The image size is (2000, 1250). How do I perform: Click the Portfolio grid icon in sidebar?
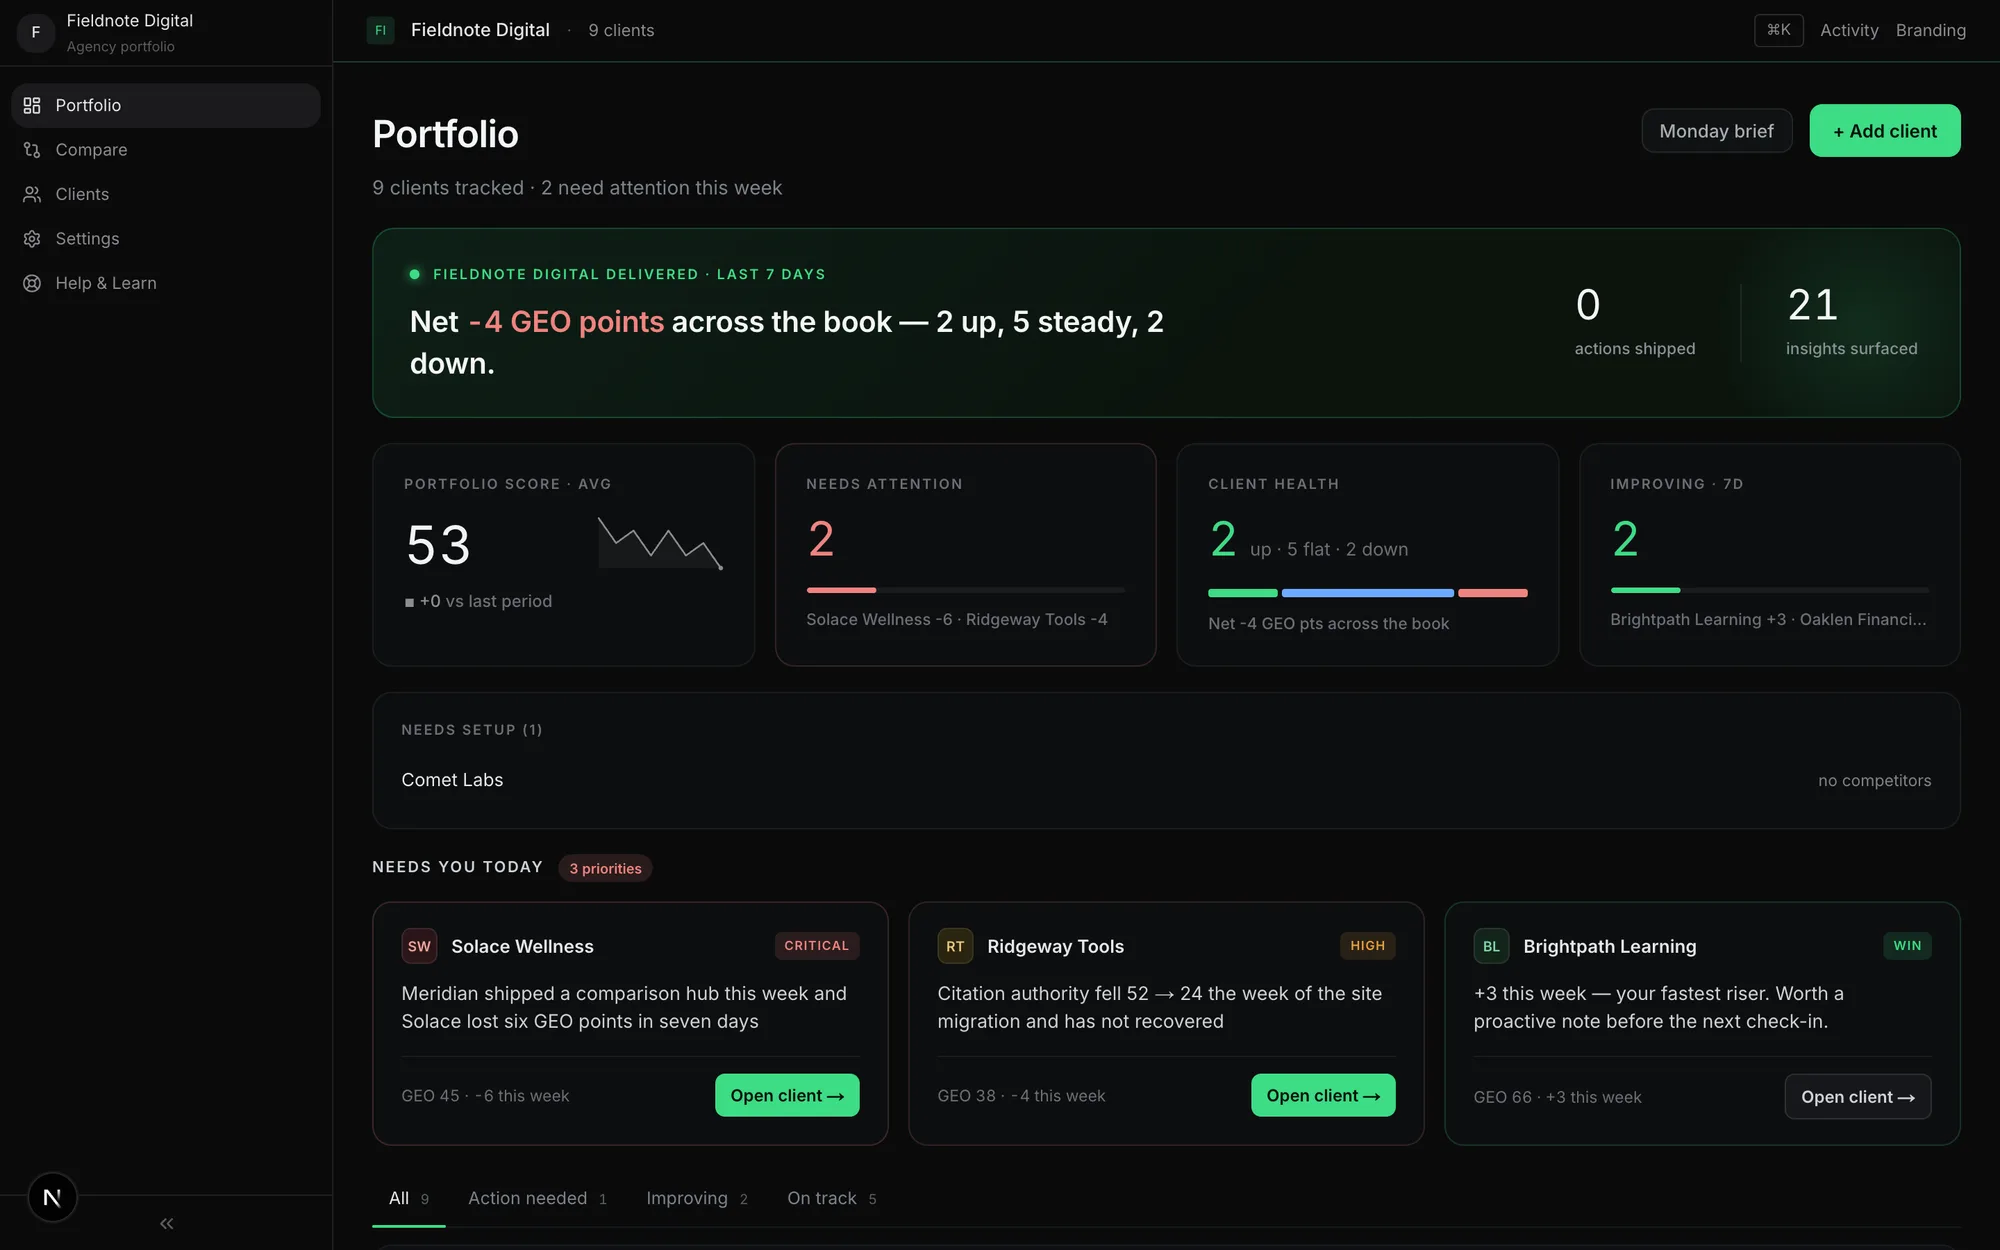pos(32,105)
